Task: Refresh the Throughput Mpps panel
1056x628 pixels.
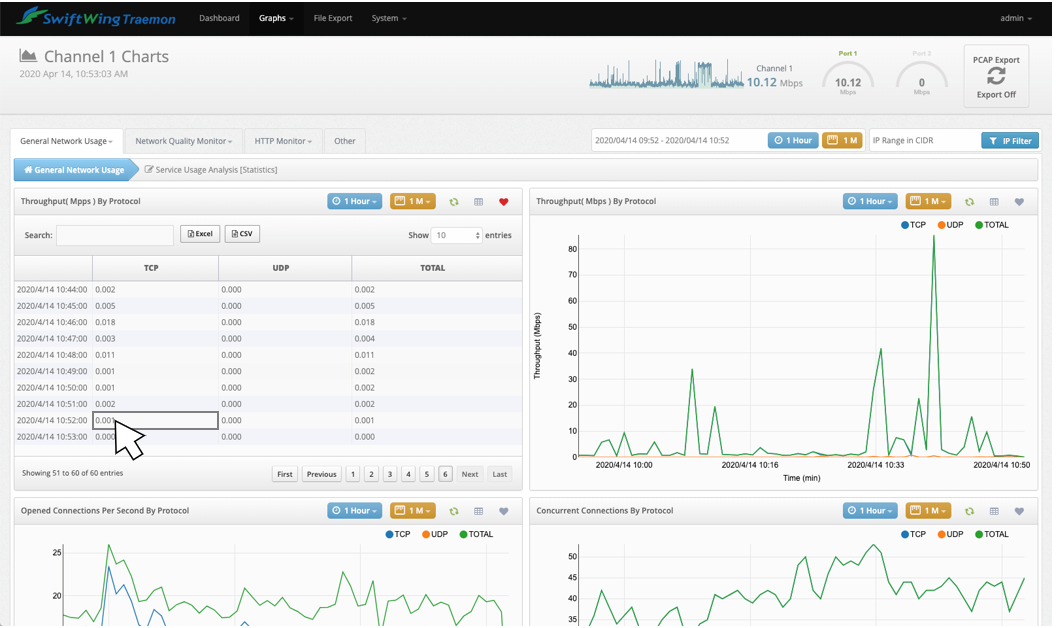Action: click(x=454, y=202)
